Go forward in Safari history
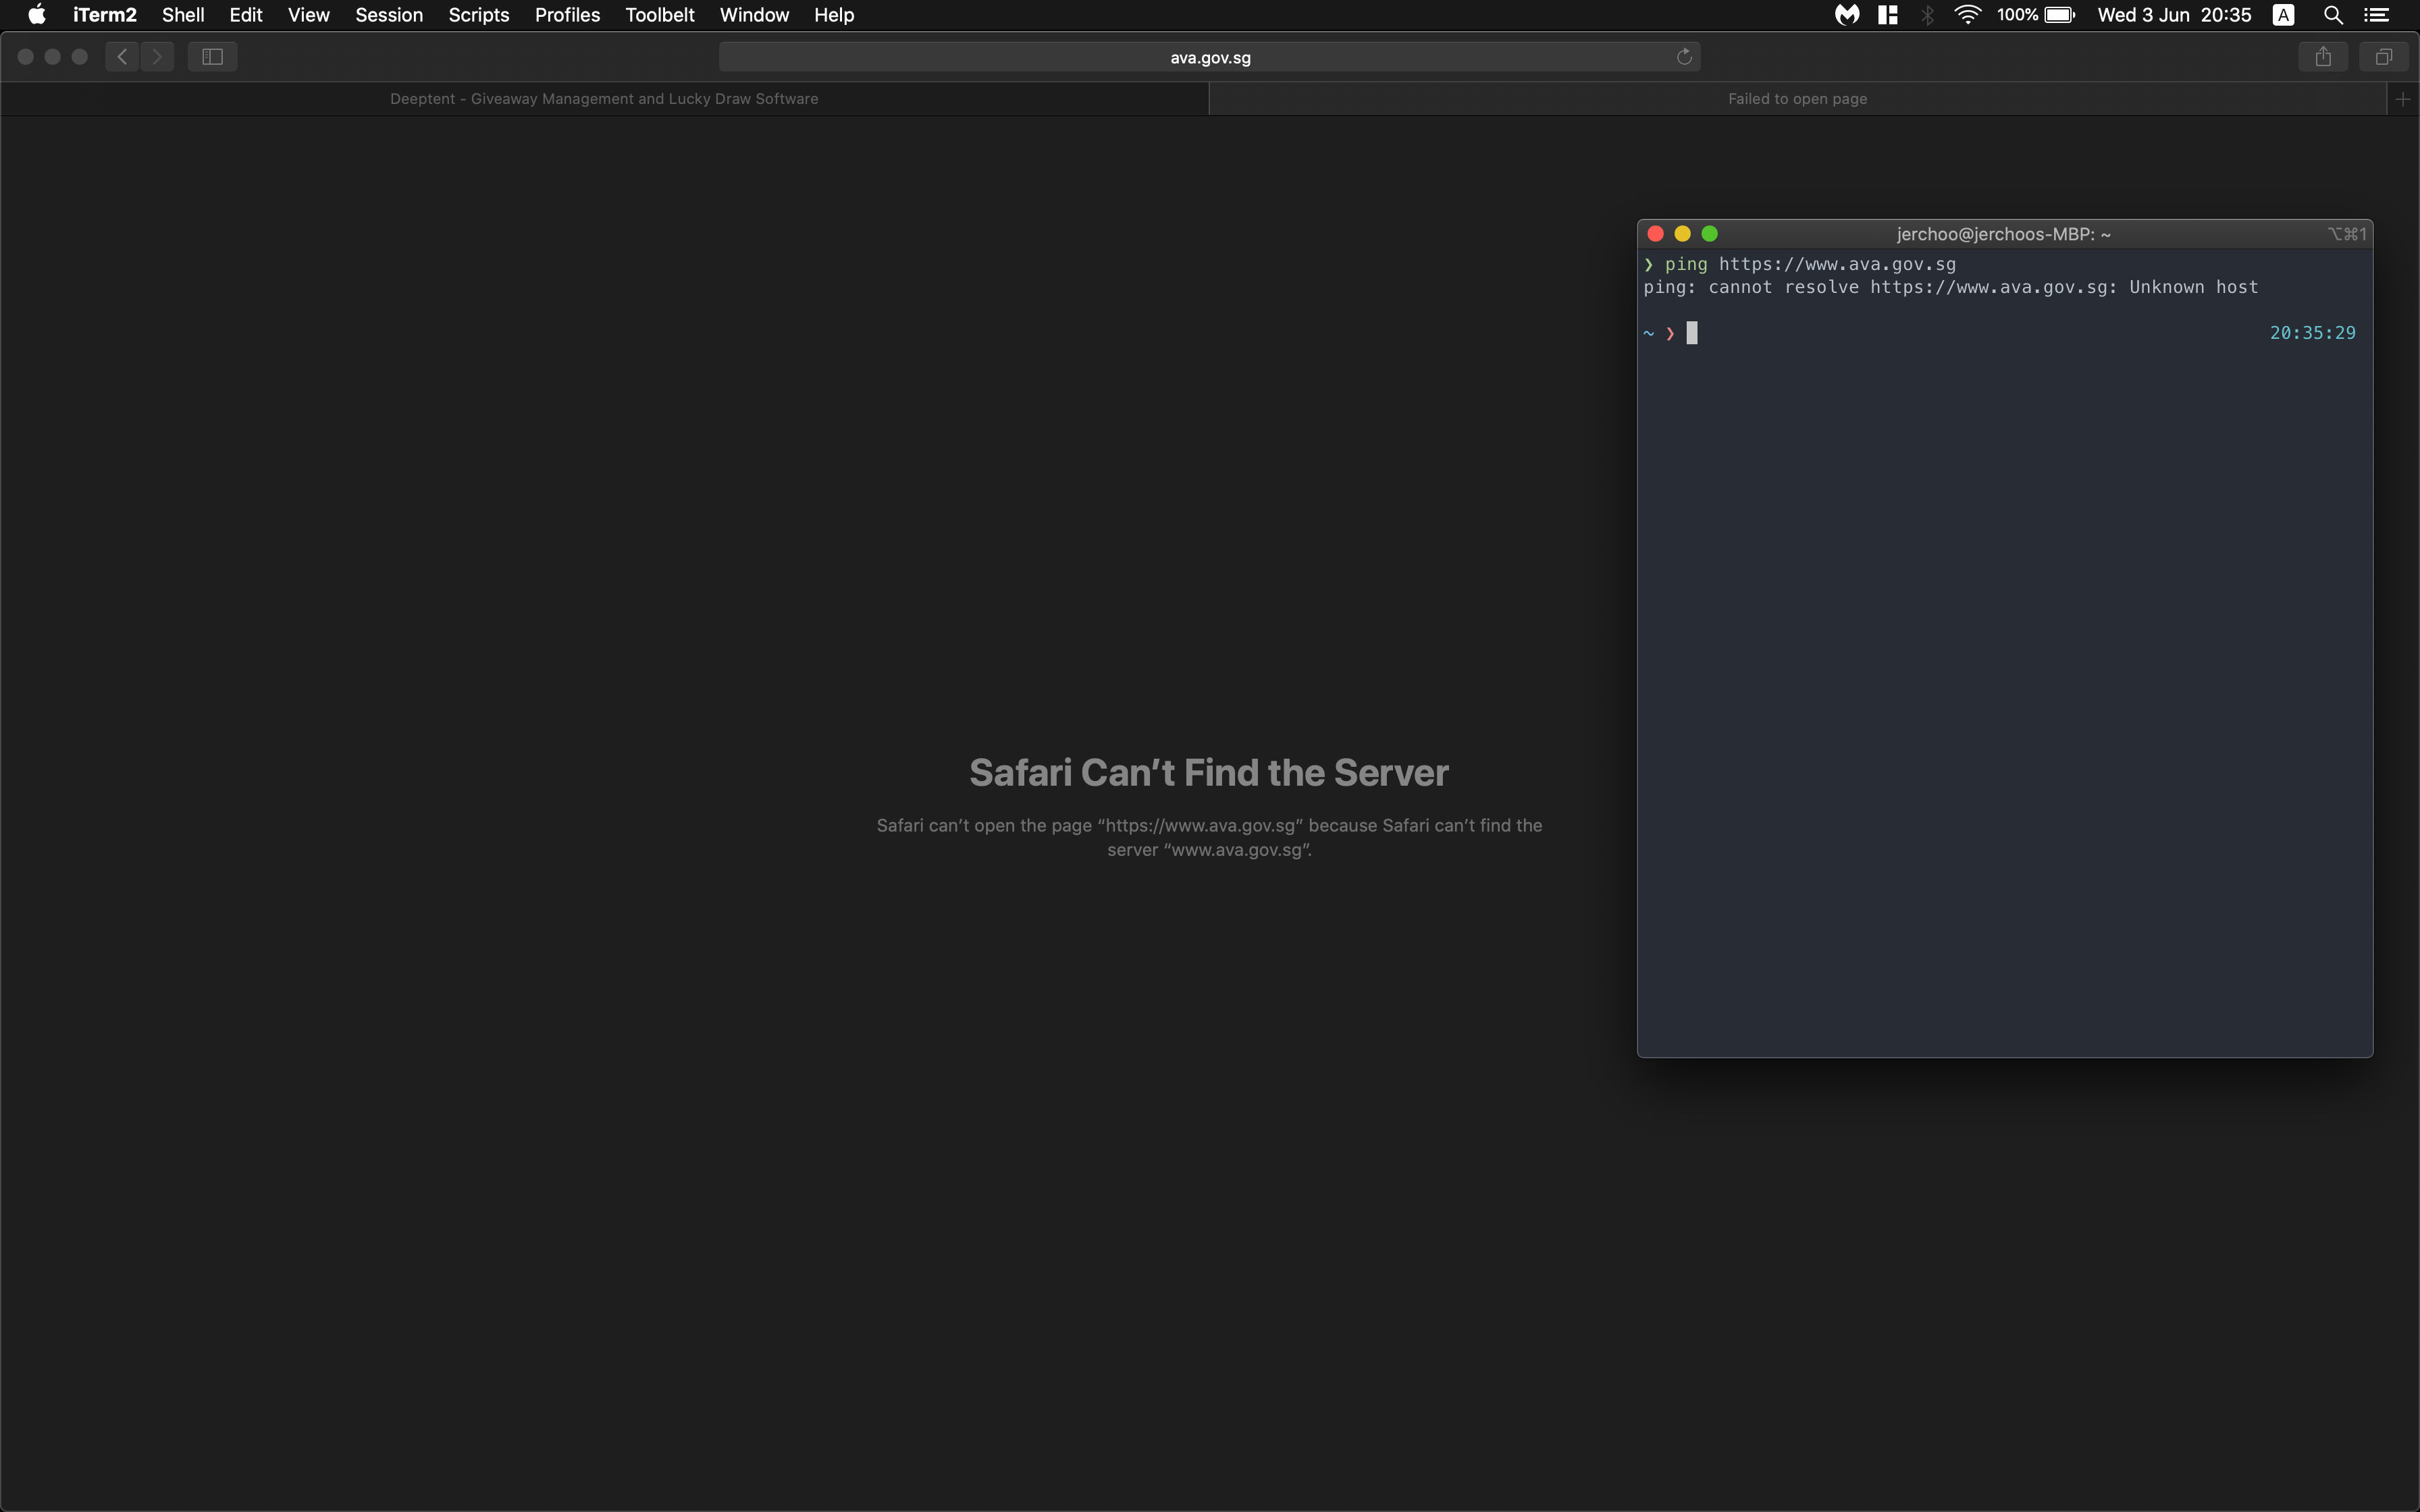 [x=157, y=57]
